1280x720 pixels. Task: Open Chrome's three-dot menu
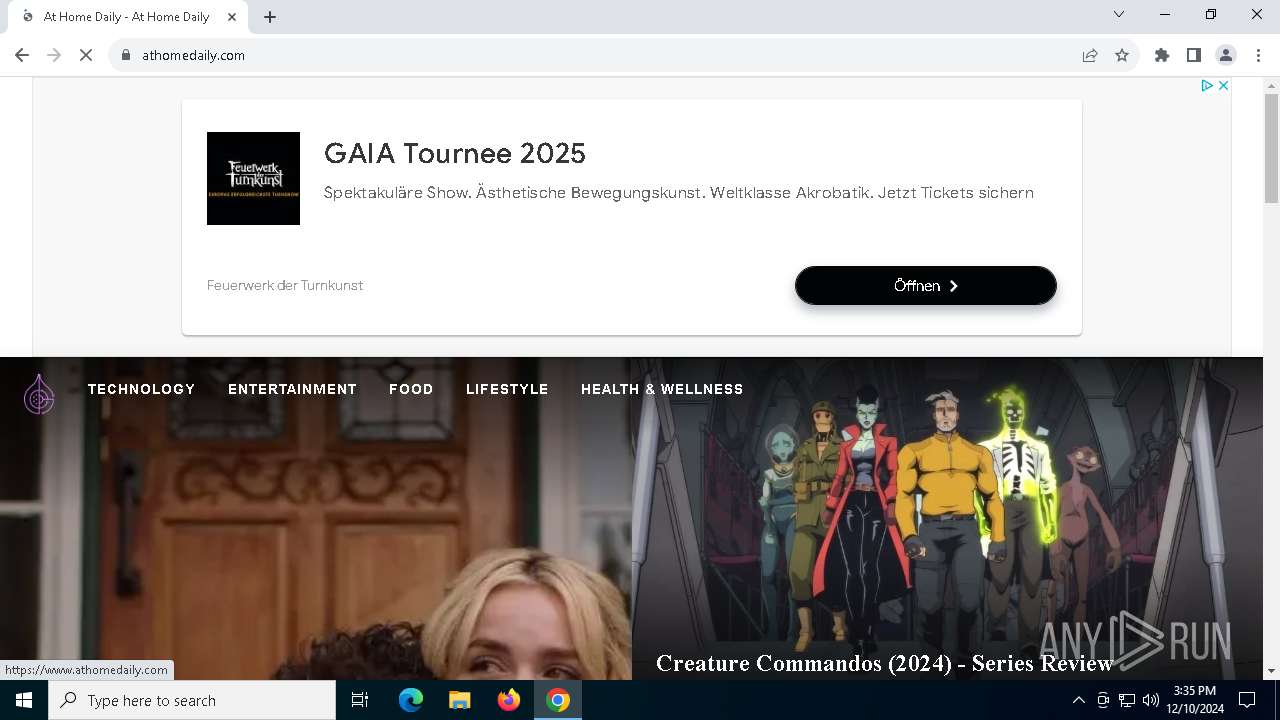tap(1258, 55)
